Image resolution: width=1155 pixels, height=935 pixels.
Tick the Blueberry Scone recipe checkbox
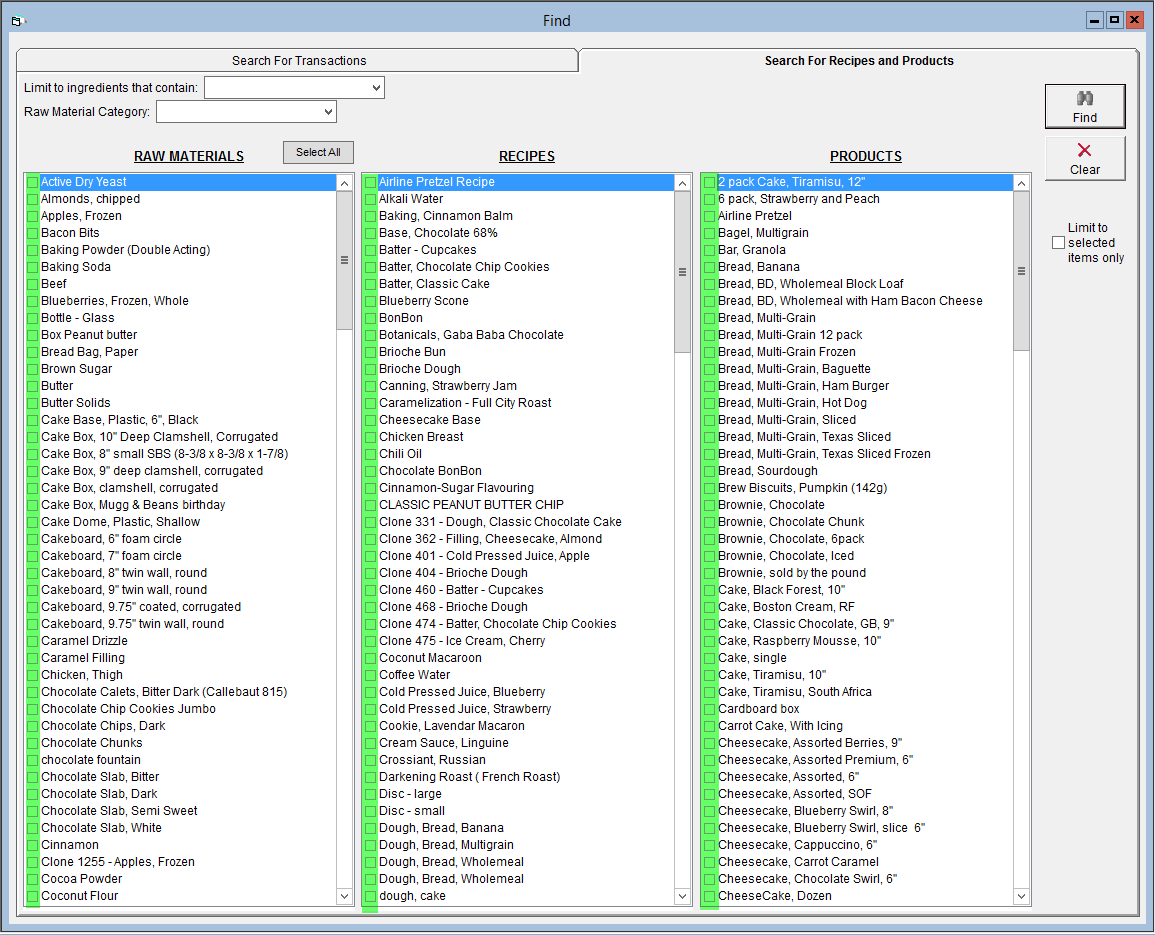pyautogui.click(x=370, y=301)
